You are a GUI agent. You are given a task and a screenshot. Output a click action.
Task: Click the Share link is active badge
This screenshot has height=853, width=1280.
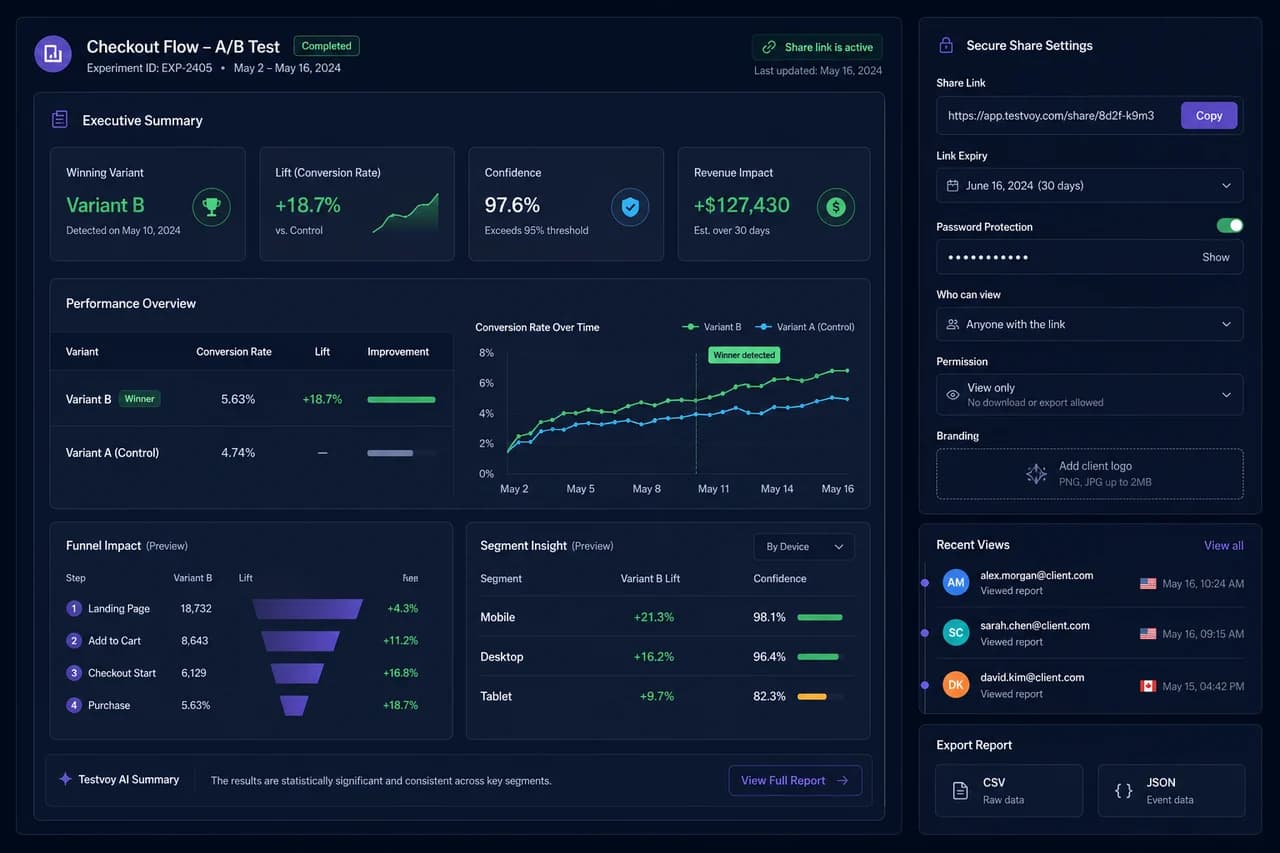point(817,47)
